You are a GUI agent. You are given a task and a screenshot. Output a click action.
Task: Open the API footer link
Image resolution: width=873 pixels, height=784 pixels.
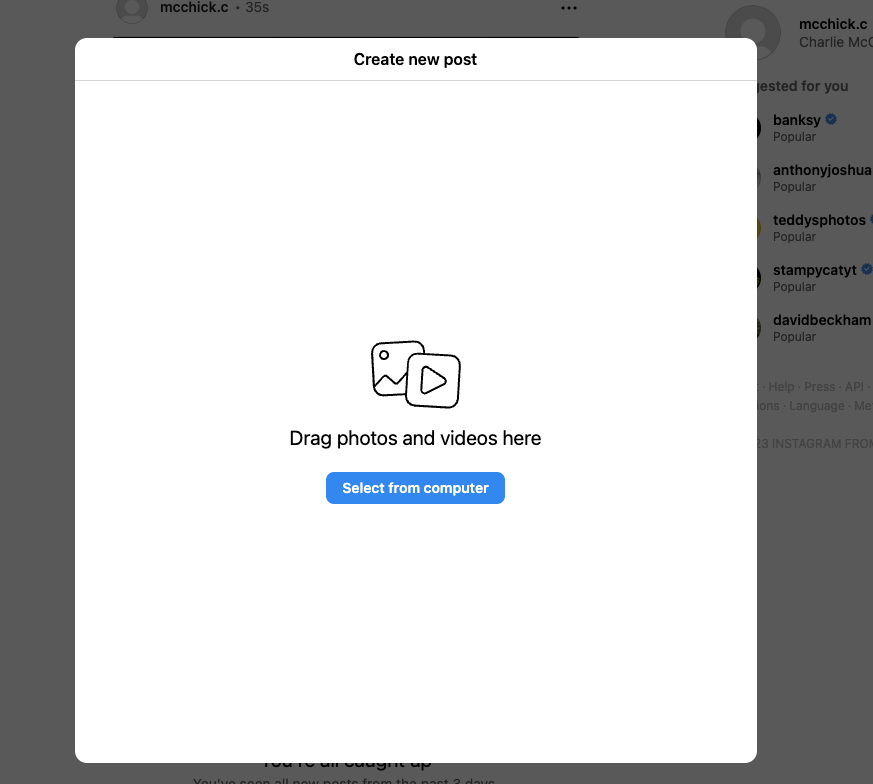(x=854, y=386)
